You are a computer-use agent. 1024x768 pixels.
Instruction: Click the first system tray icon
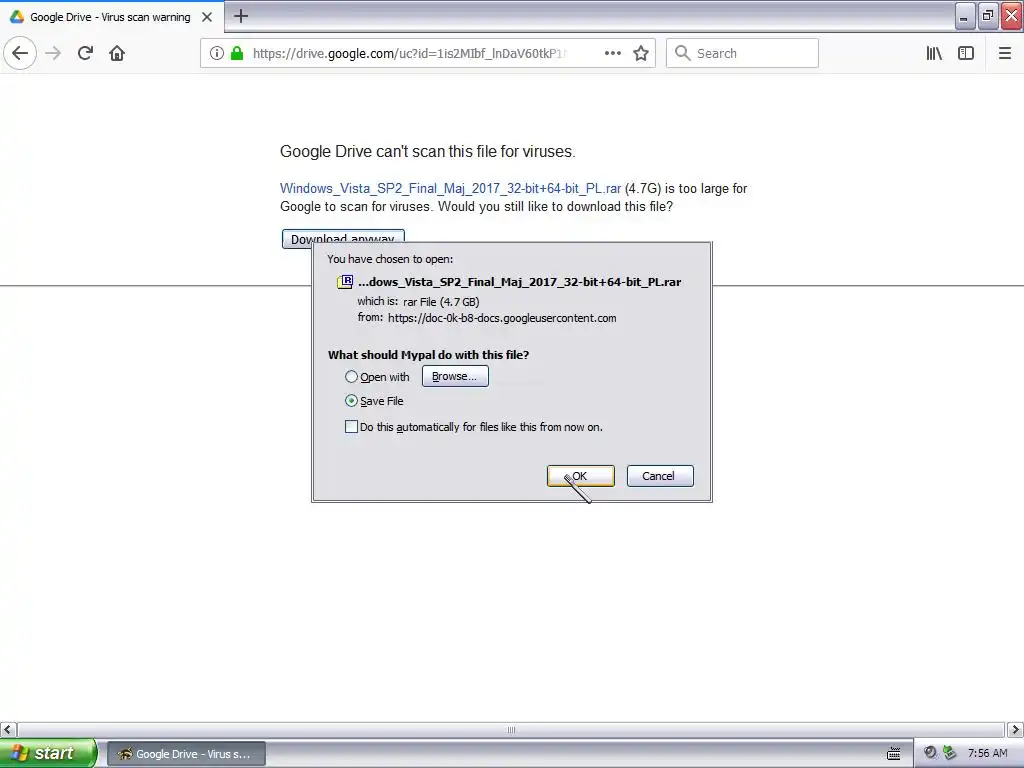tap(930, 753)
